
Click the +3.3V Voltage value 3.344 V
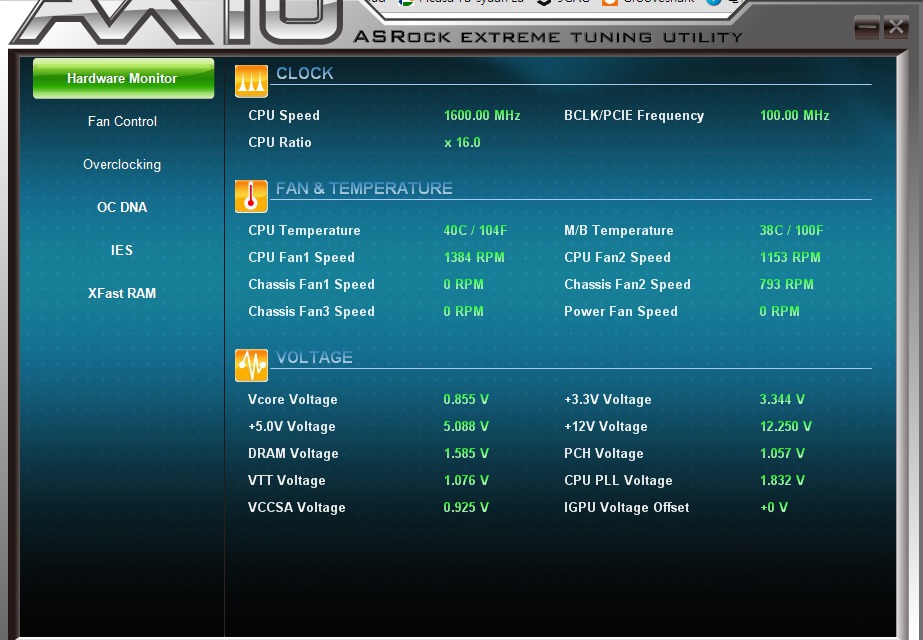coord(782,399)
